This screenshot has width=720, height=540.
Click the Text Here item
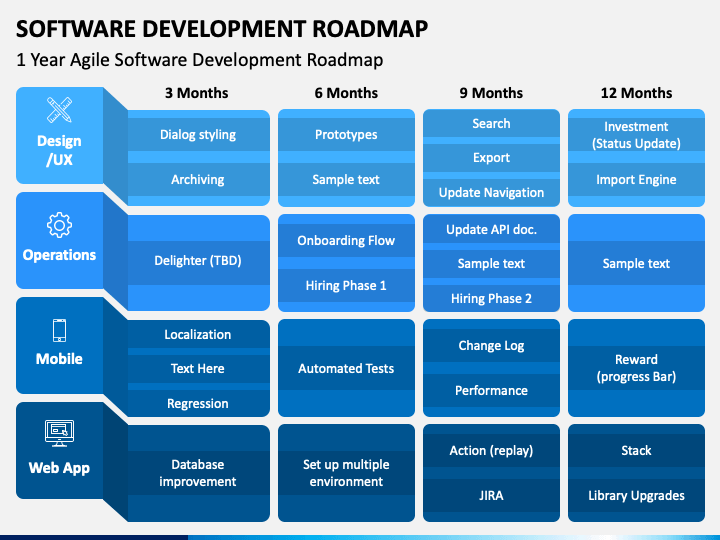(x=198, y=369)
